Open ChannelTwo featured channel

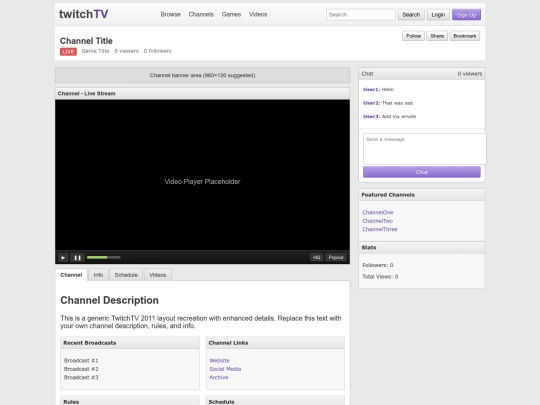377,221
